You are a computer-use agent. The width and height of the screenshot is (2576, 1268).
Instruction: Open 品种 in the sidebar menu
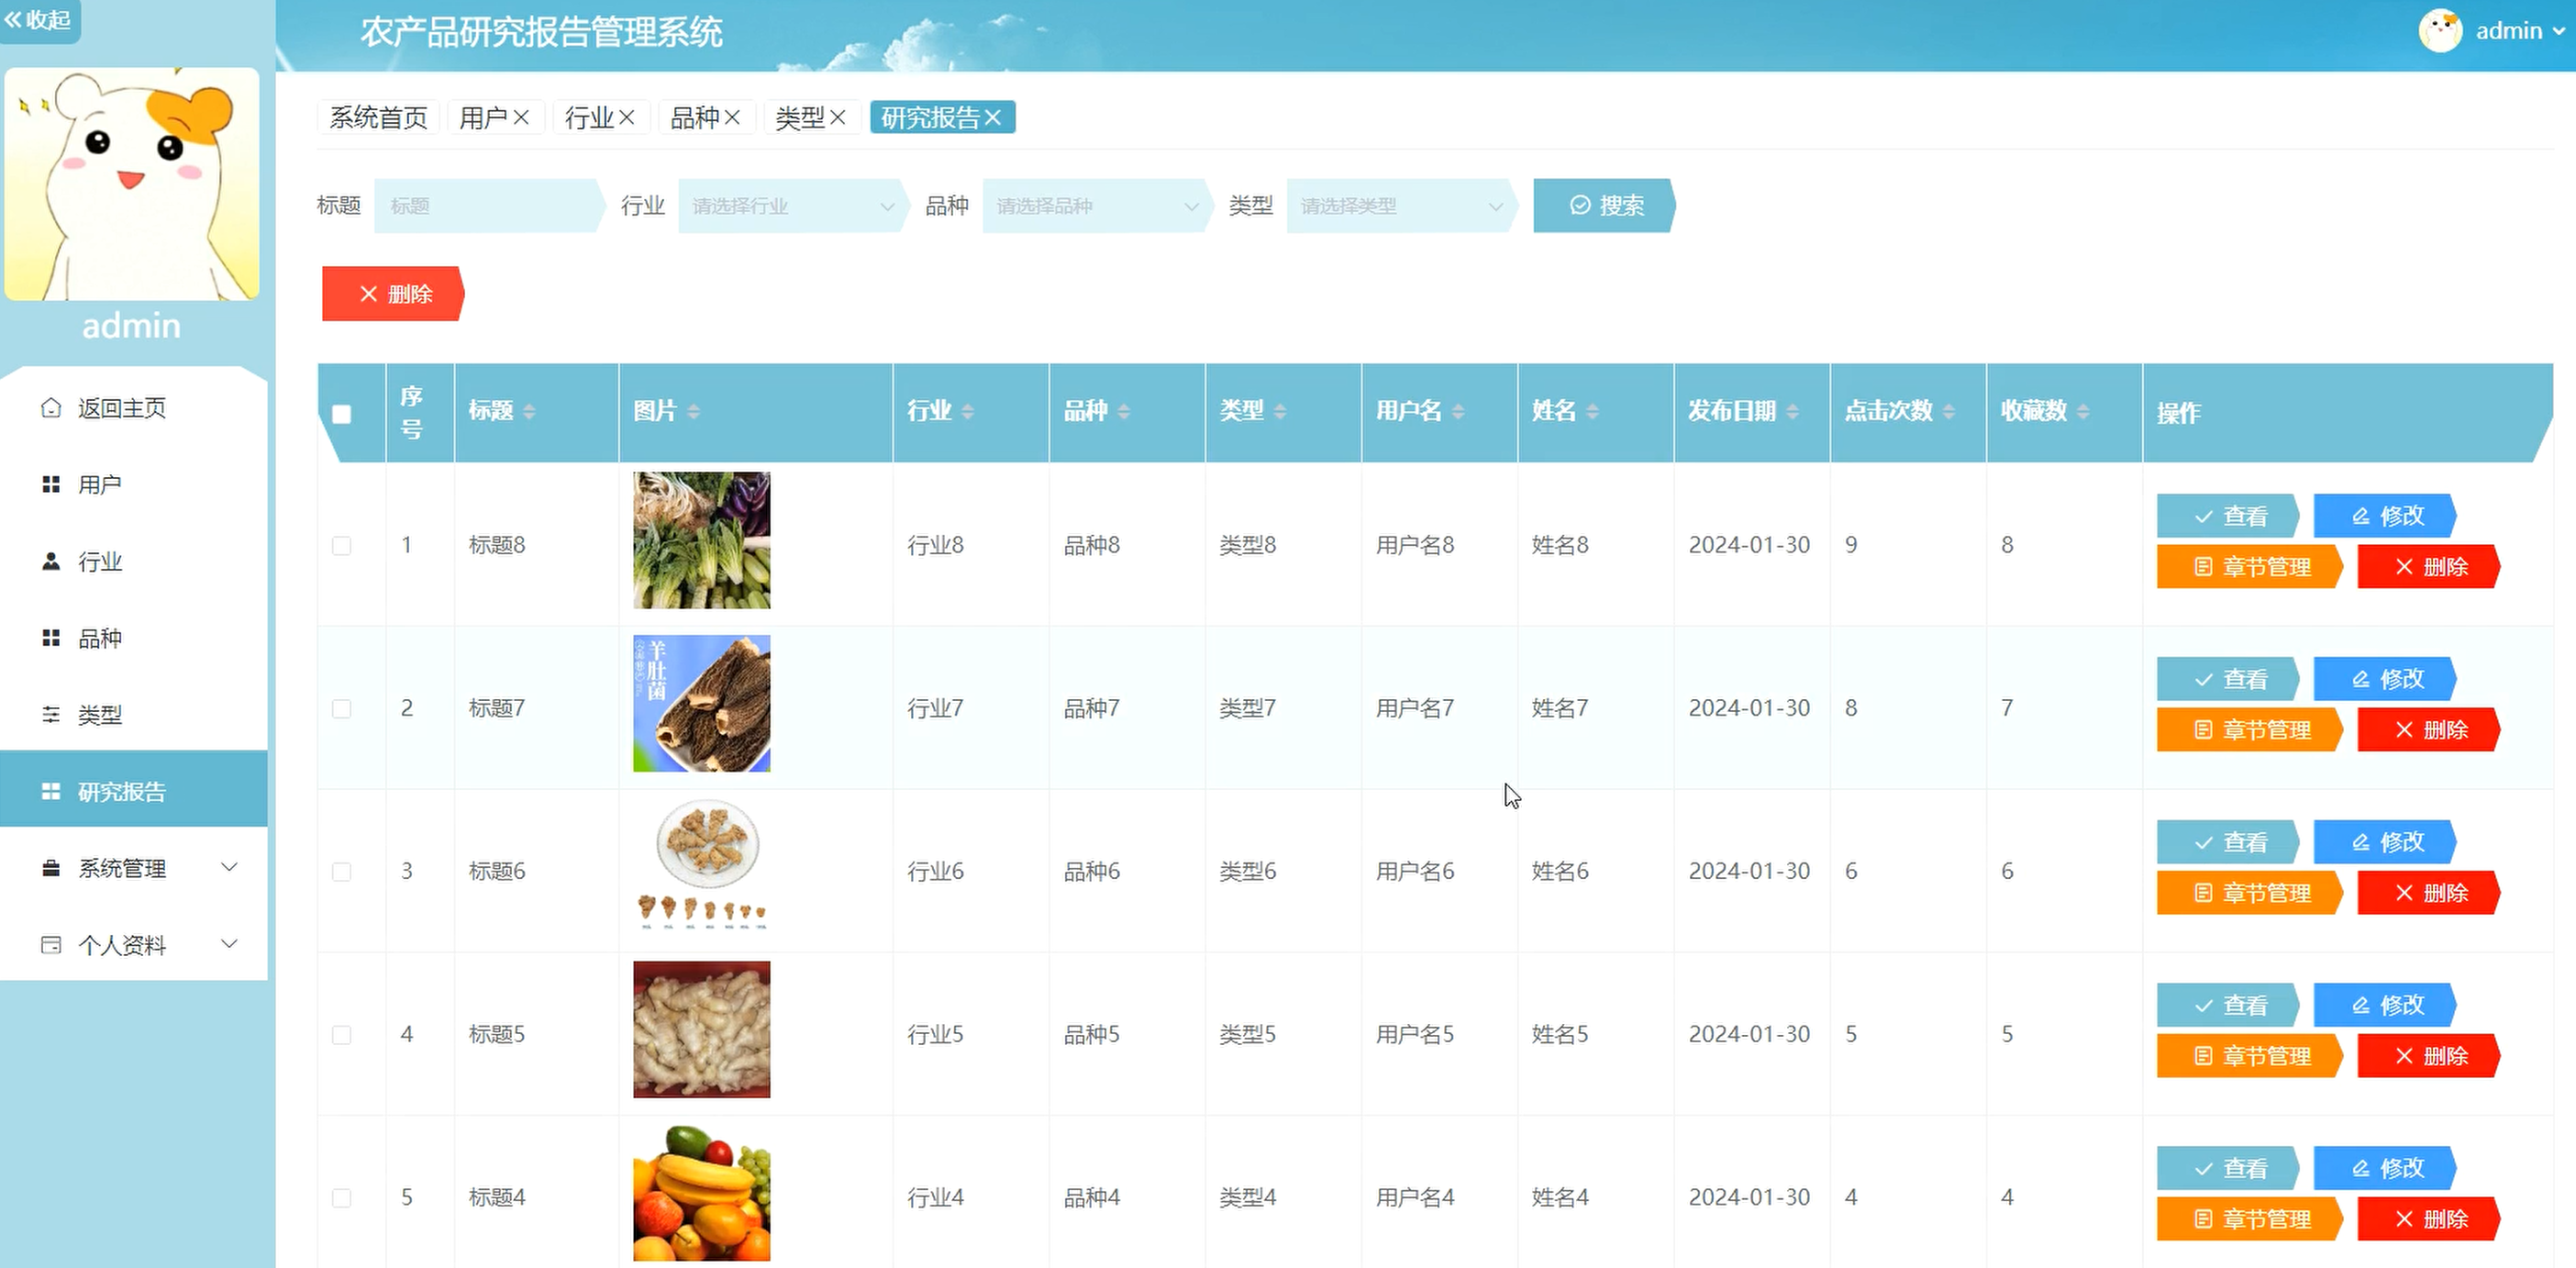coord(134,638)
